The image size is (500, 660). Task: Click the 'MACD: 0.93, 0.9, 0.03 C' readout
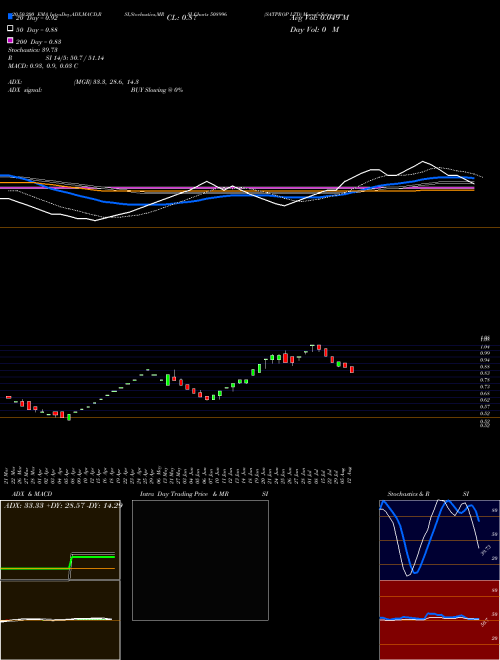tap(43, 66)
